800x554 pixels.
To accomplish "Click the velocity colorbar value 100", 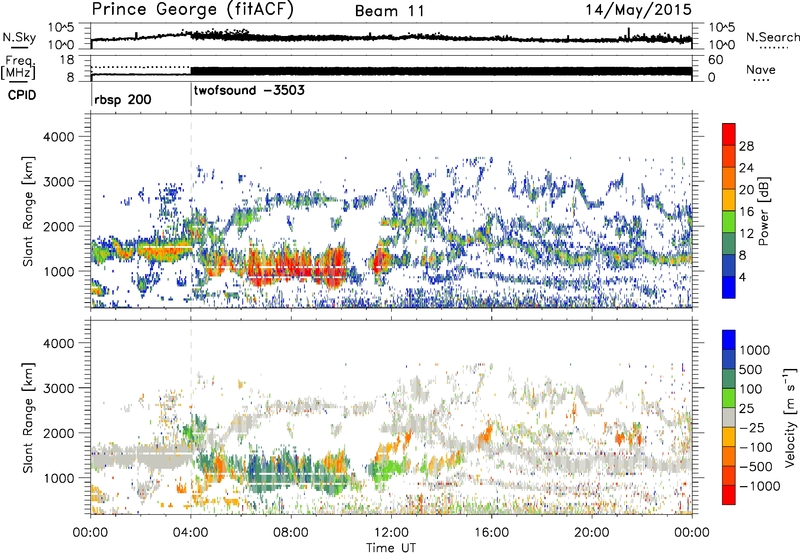I will click(750, 389).
